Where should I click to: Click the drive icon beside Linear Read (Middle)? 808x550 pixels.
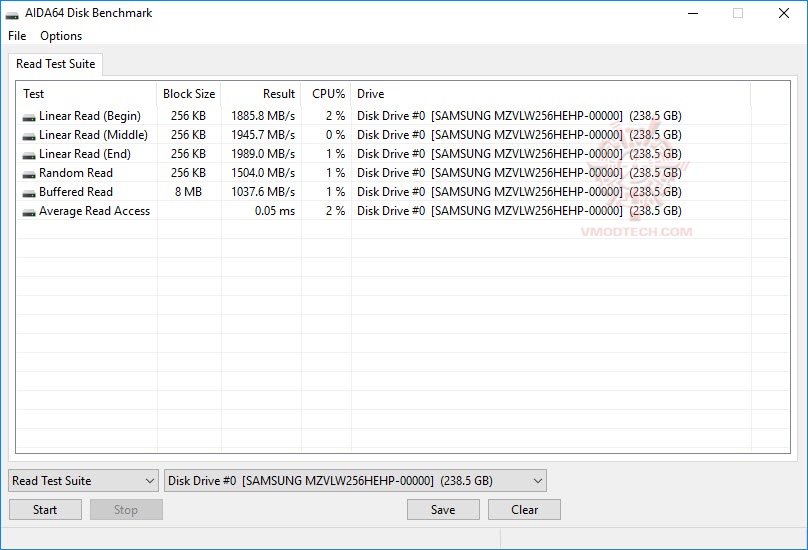(x=29, y=136)
